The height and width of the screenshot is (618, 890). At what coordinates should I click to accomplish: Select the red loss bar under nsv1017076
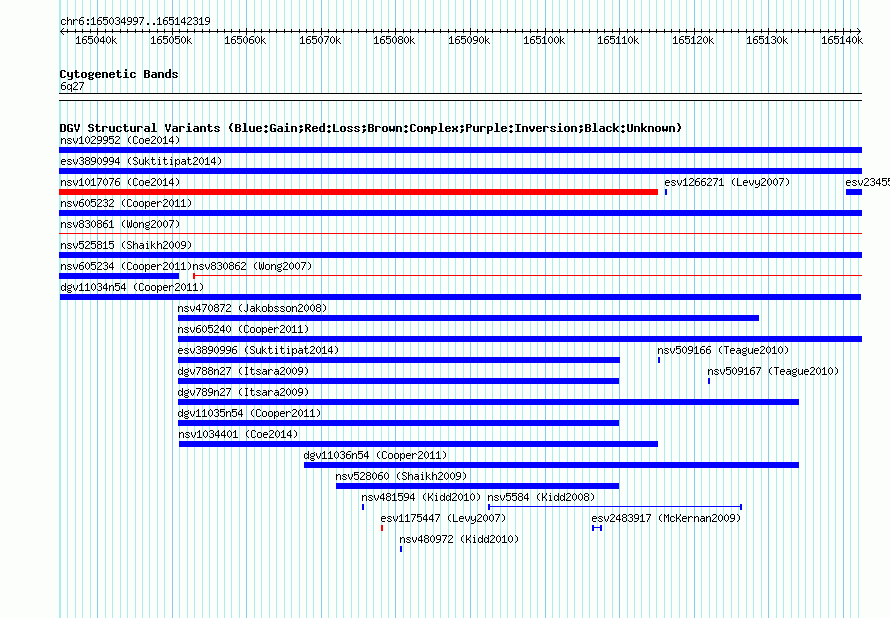tap(359, 192)
